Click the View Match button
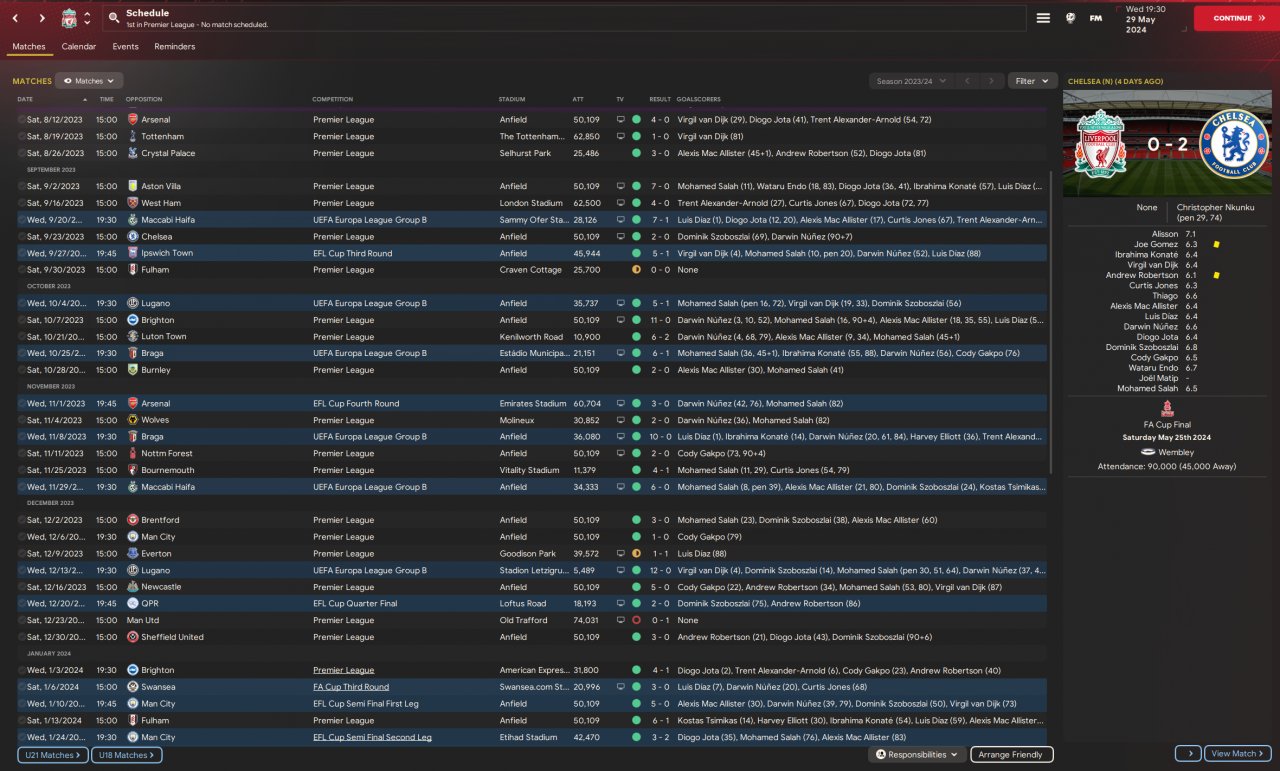Viewport: 1280px width, 771px height. 1237,754
